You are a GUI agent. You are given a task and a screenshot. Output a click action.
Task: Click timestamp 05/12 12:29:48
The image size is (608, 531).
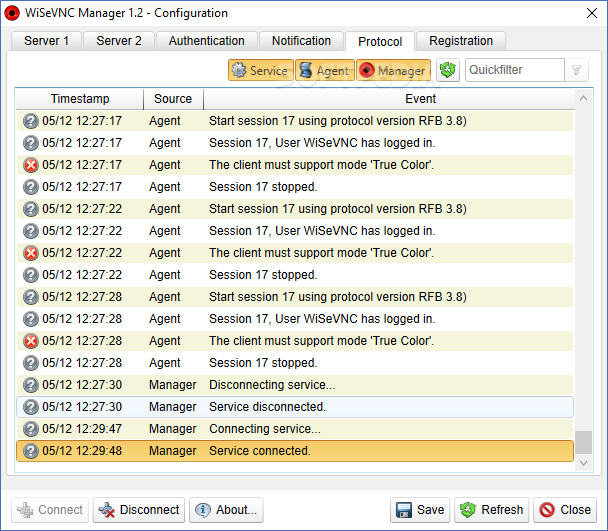tap(82, 451)
